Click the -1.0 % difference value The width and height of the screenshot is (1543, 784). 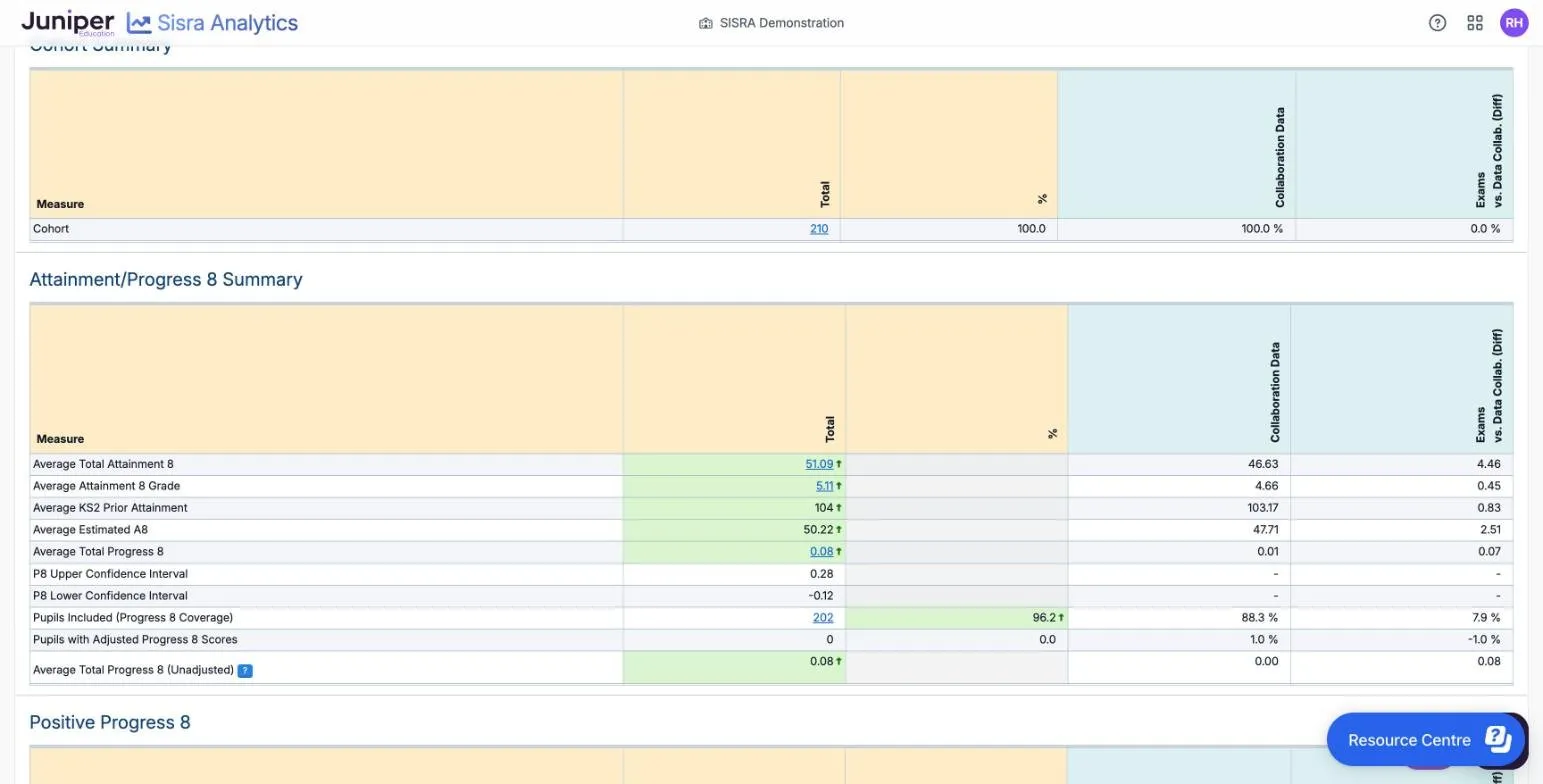pyautogui.click(x=1484, y=640)
